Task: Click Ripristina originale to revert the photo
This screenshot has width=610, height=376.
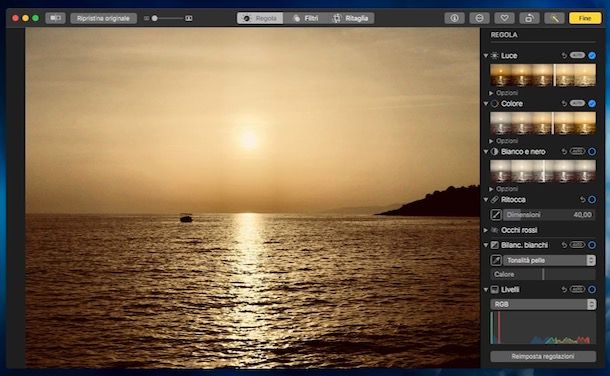Action: [103, 18]
